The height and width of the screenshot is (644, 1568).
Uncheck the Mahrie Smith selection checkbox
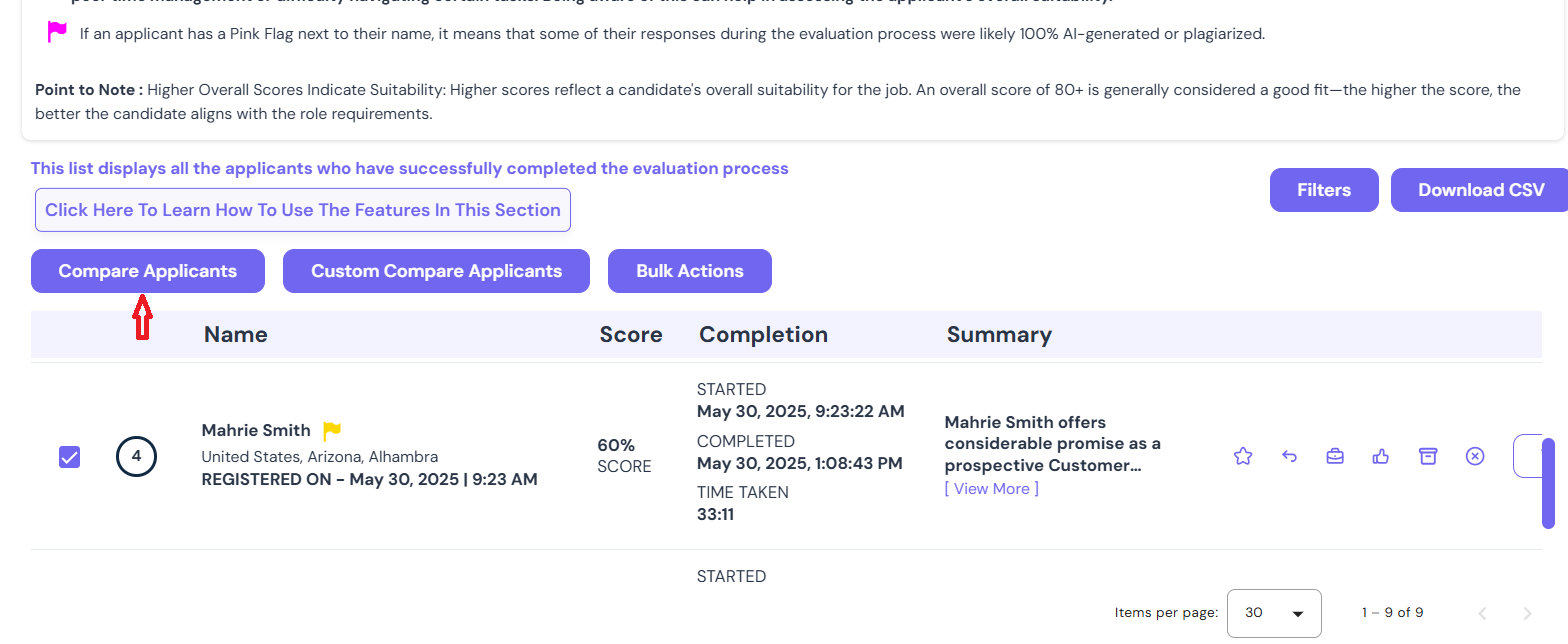point(69,457)
